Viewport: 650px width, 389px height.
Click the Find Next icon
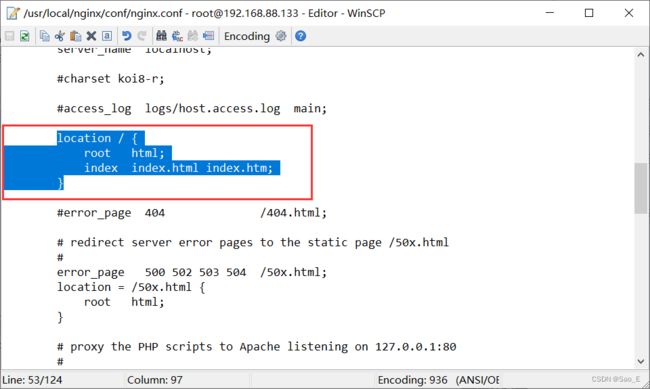click(x=193, y=36)
